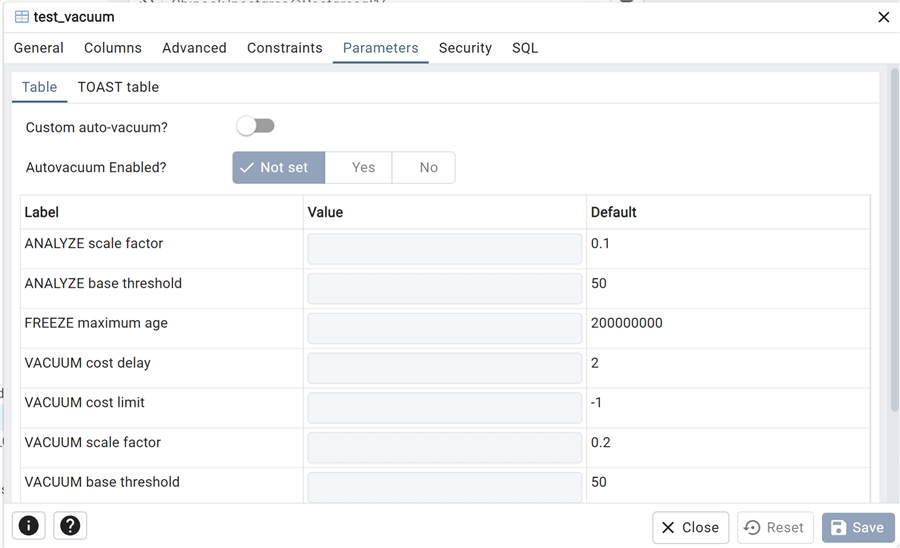900x548 pixels.
Task: Click the table icon beside test_vacuum title
Action: point(21,17)
